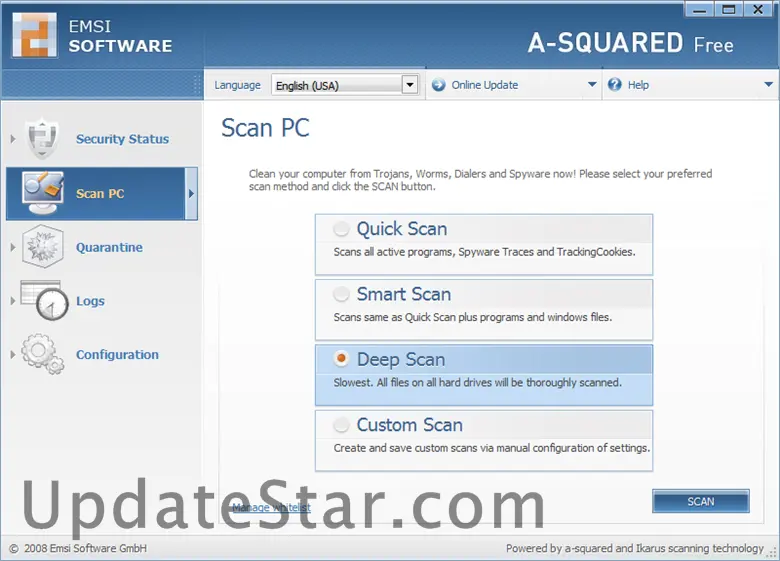Click the window resize grip corner
The height and width of the screenshot is (561, 780).
tap(773, 553)
